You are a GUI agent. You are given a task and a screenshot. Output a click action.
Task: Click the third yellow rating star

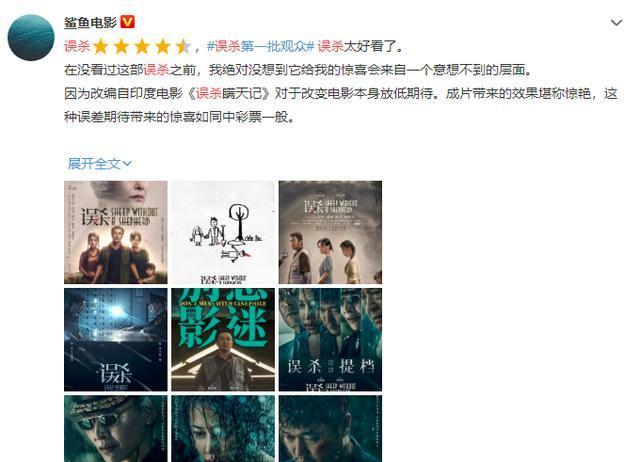click(x=142, y=47)
